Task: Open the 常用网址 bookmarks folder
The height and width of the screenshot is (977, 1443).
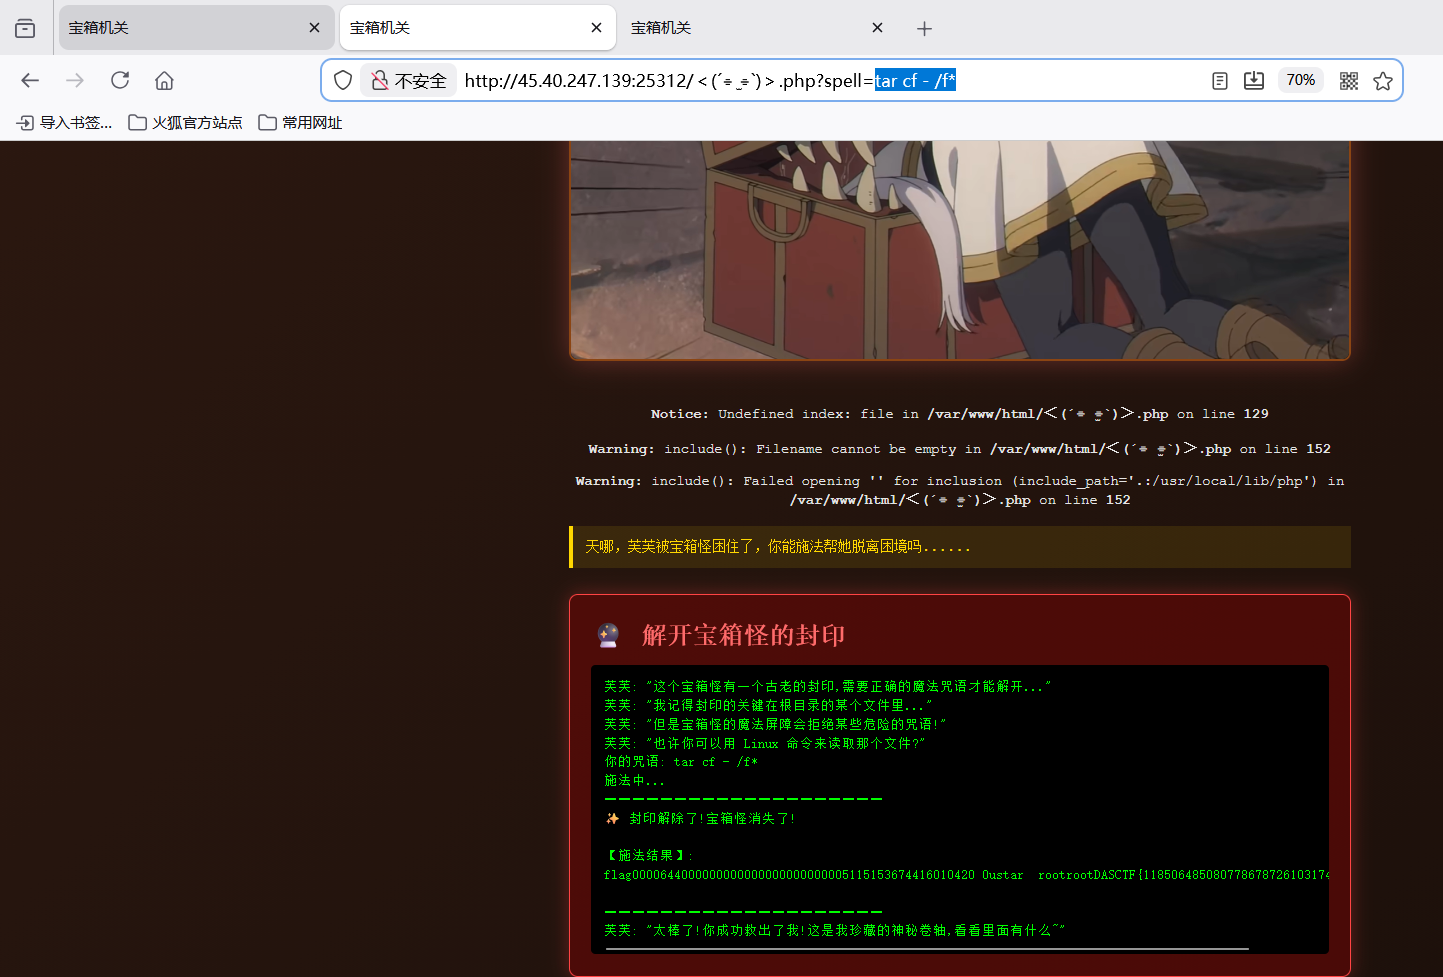Action: tap(300, 122)
